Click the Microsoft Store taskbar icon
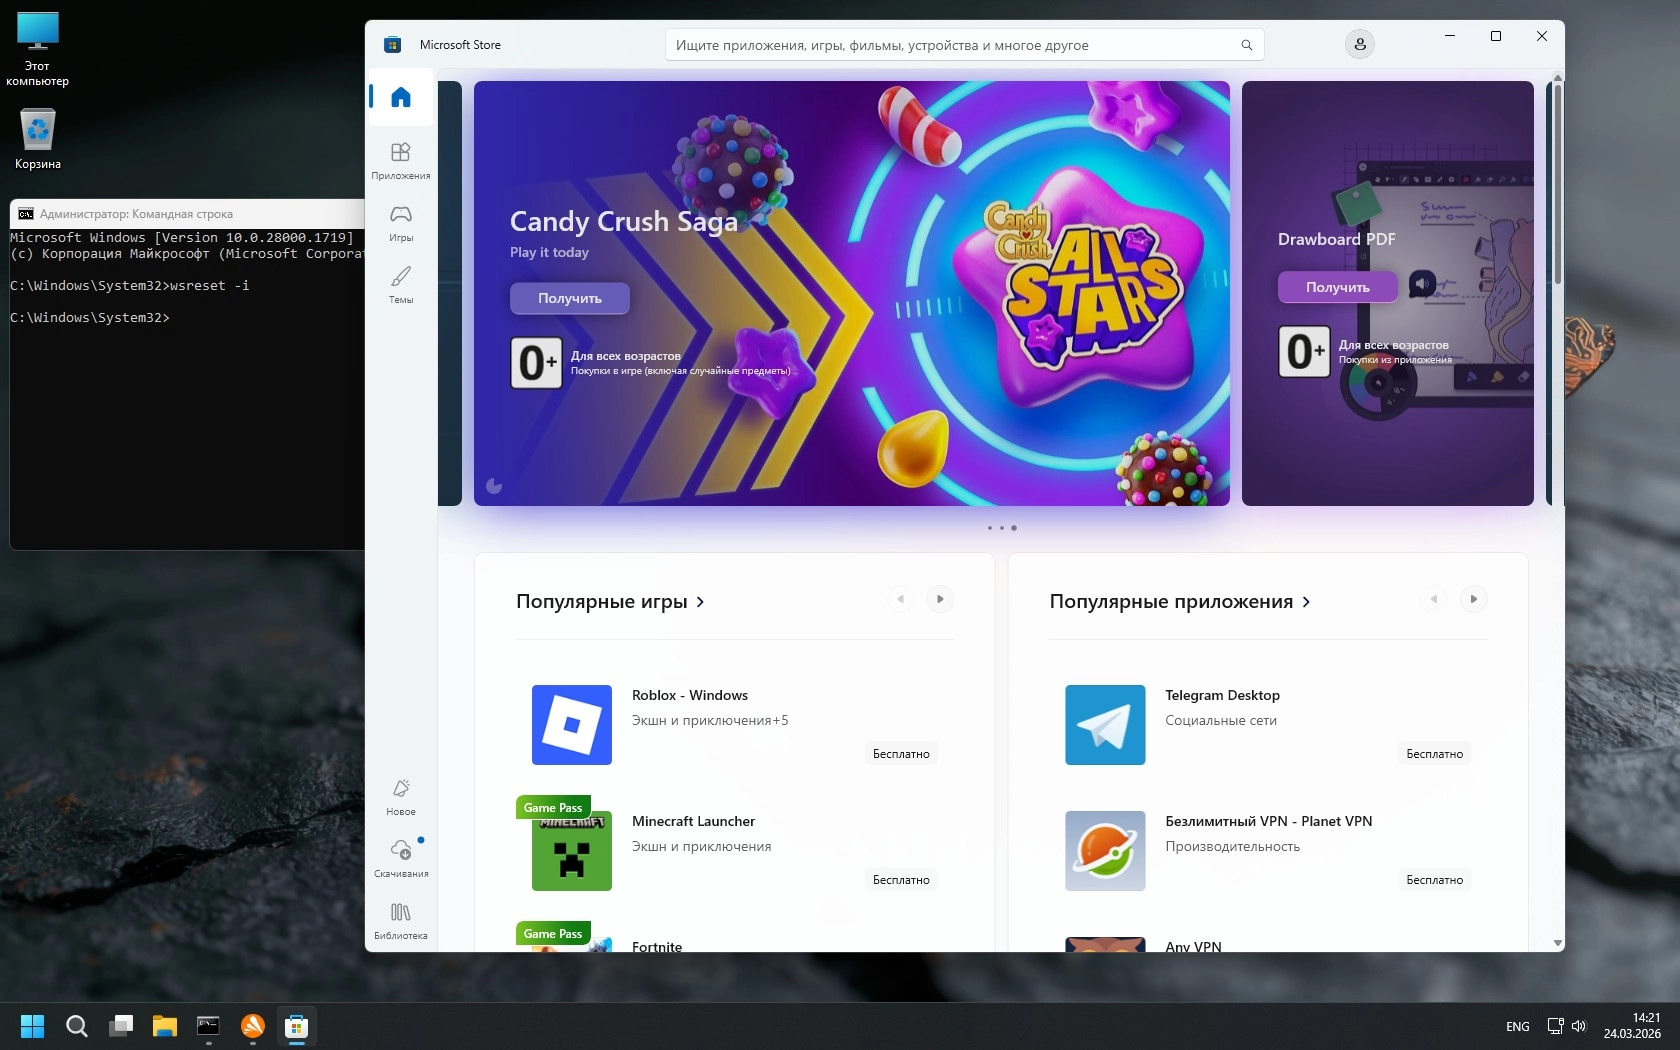This screenshot has height=1050, width=1680. (x=297, y=1026)
